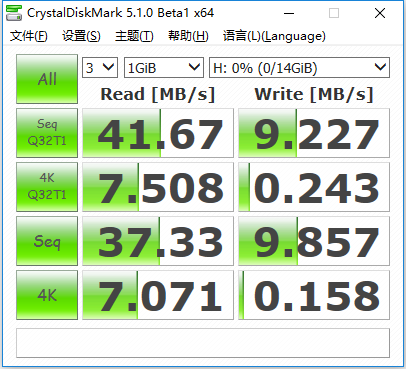Run all benchmarks with the All button
406x369 pixels.
[x=47, y=79]
